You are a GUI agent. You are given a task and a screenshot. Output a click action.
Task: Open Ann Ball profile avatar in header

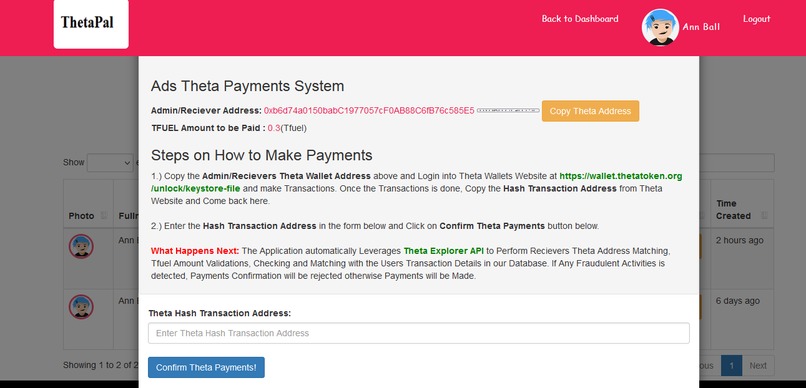(x=660, y=27)
